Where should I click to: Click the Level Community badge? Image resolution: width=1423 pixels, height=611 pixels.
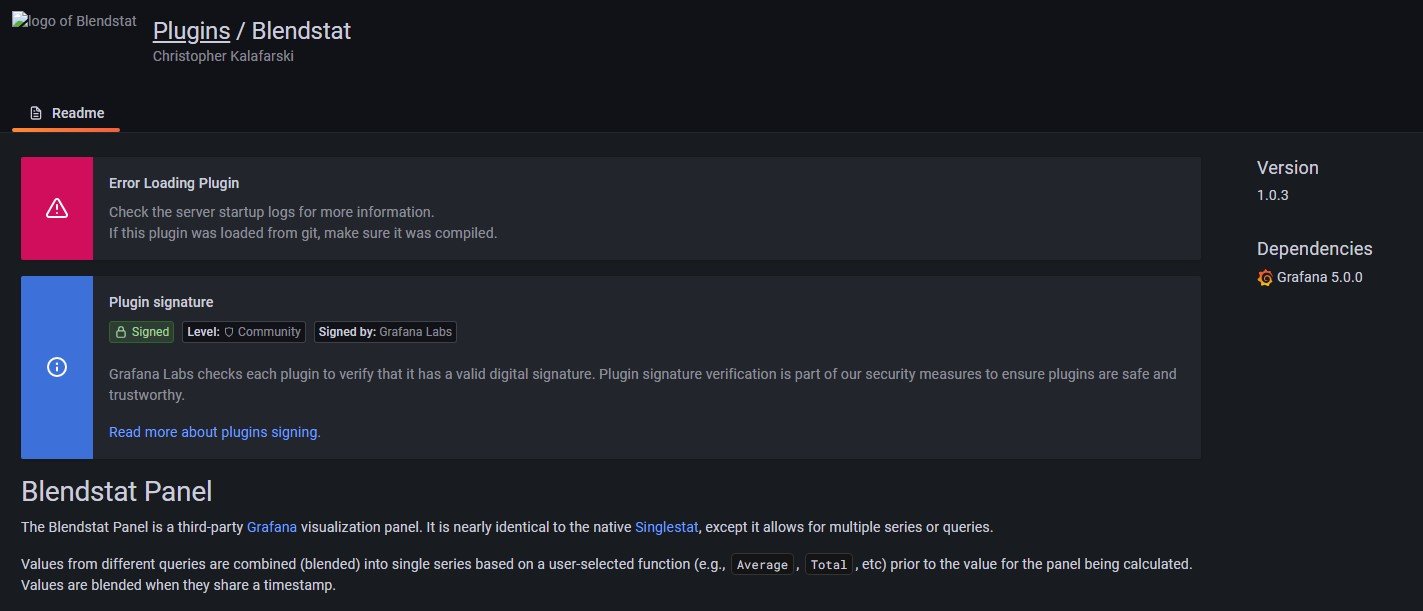(244, 332)
